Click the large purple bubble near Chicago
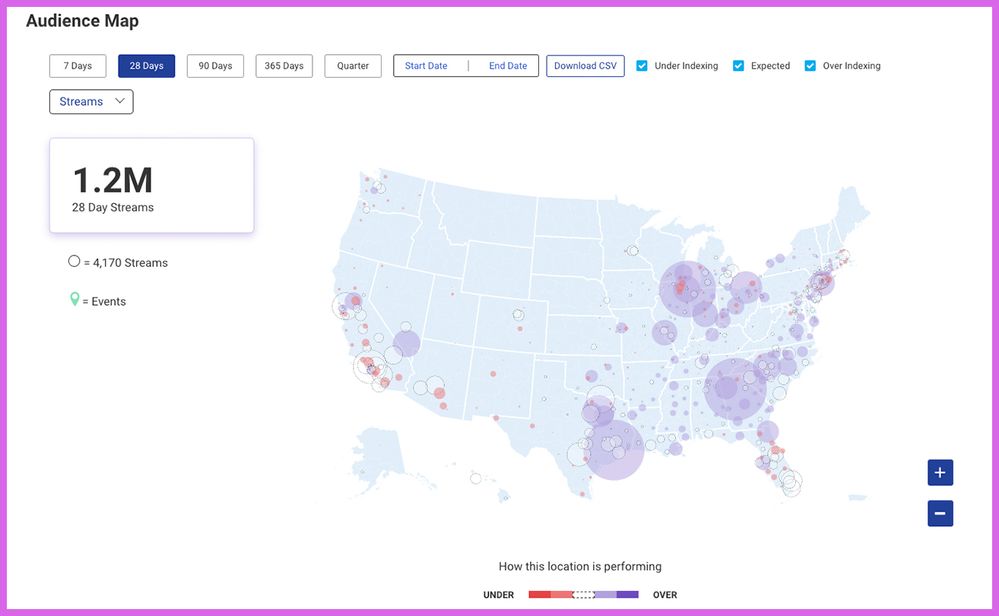999x616 pixels. tap(688, 289)
